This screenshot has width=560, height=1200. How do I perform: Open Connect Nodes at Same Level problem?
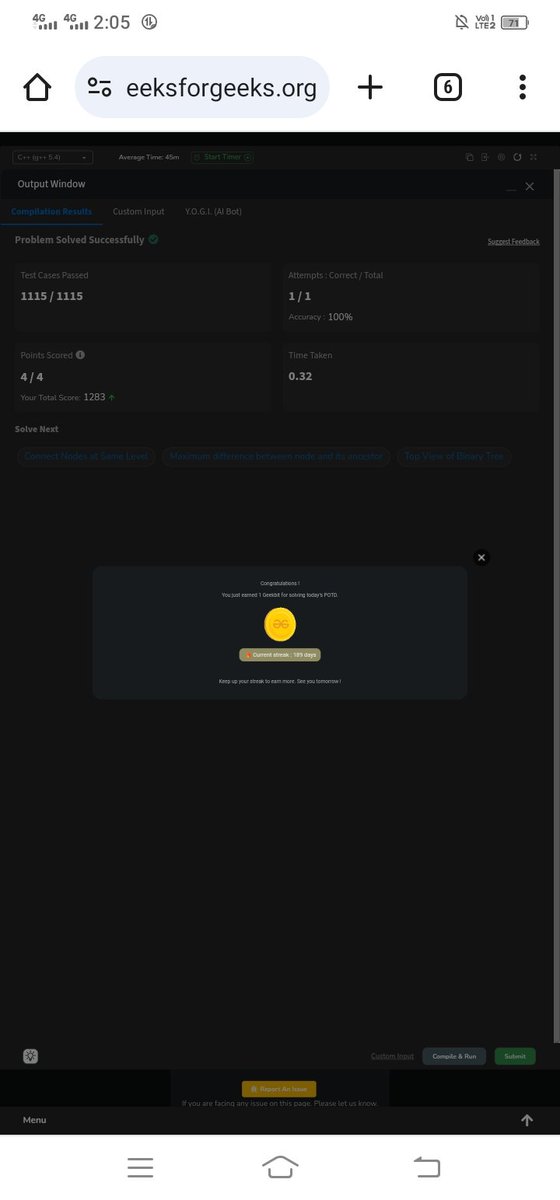click(86, 457)
